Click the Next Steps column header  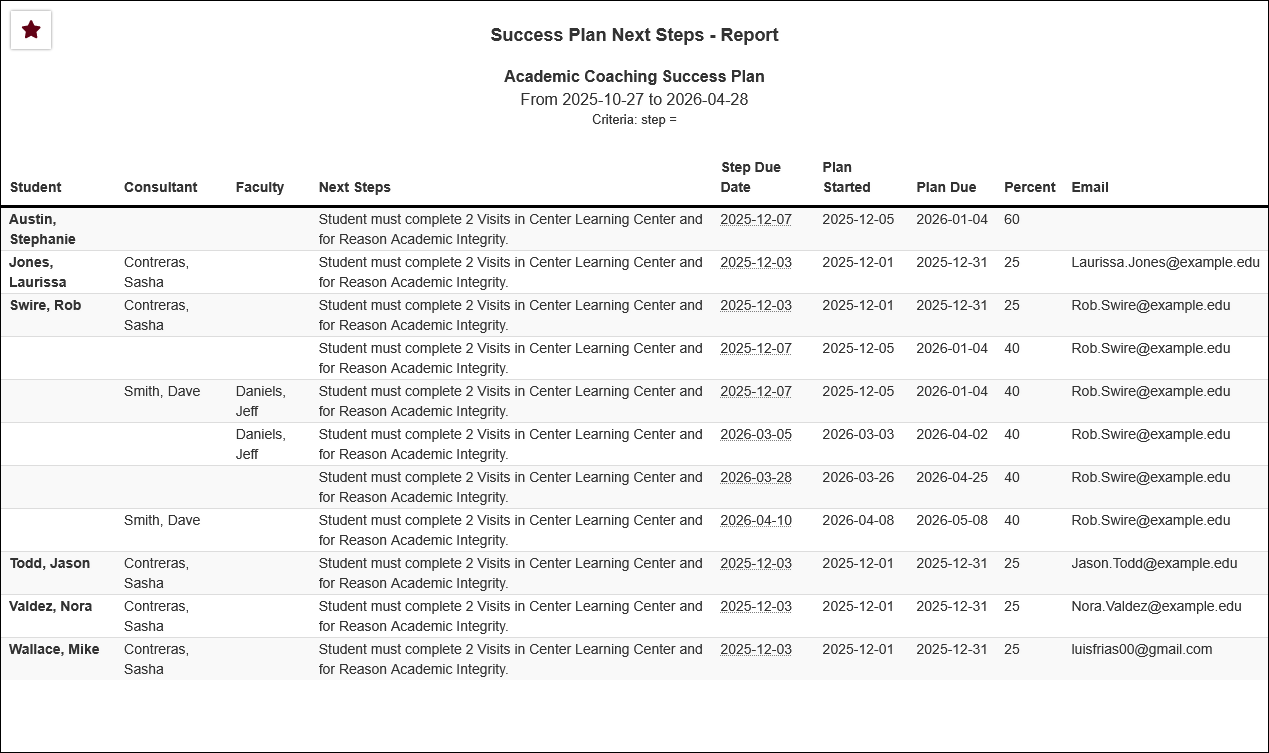355,187
